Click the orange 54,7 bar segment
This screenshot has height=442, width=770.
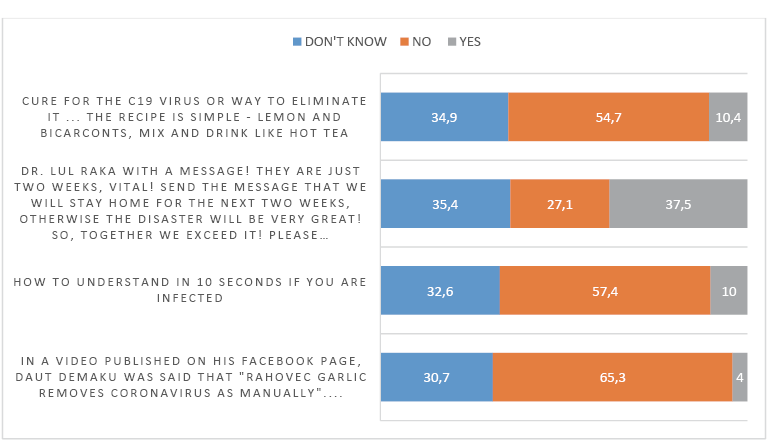pos(609,118)
